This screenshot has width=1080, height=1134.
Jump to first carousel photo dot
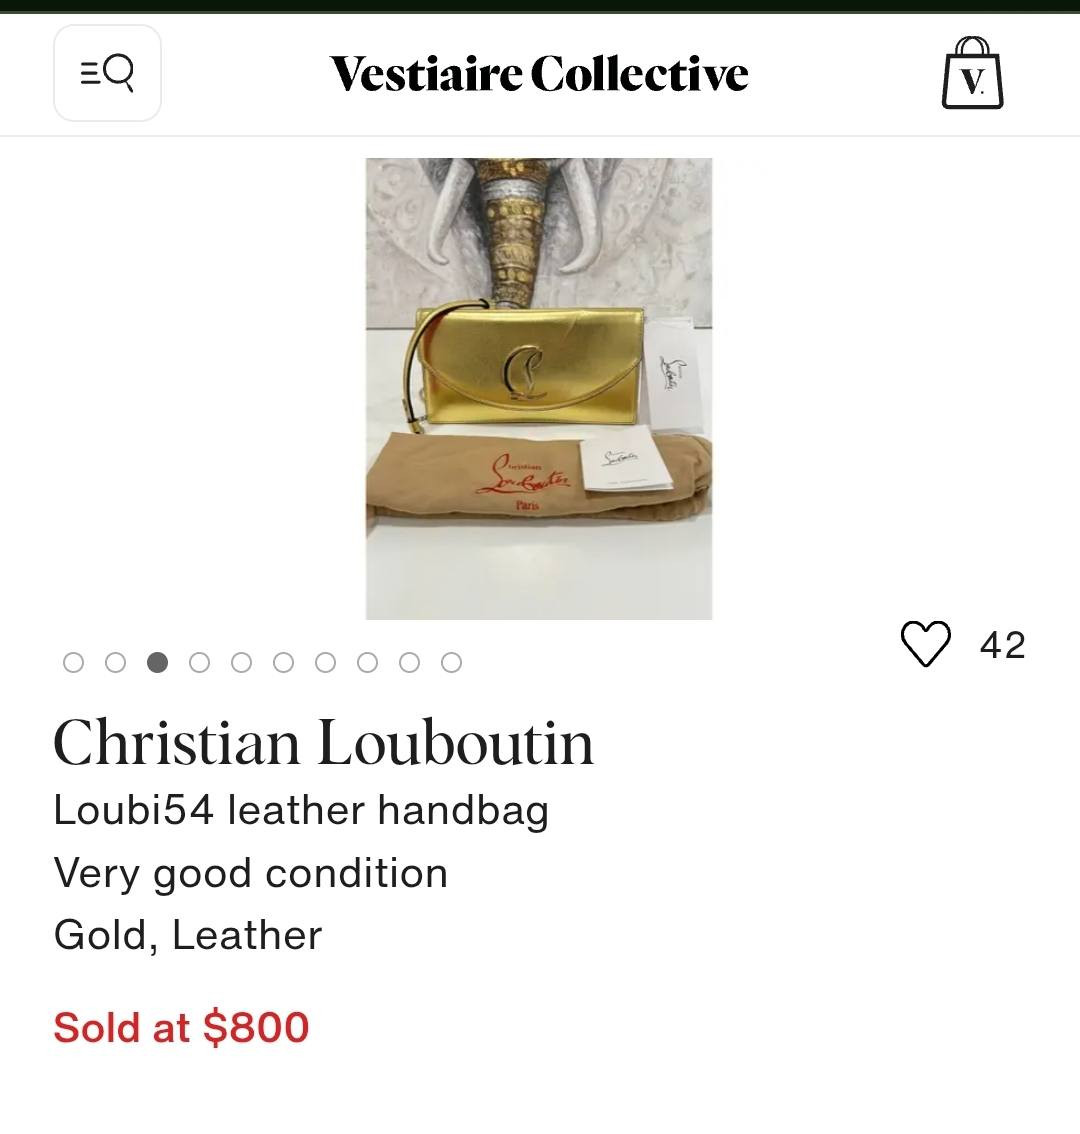click(73, 662)
